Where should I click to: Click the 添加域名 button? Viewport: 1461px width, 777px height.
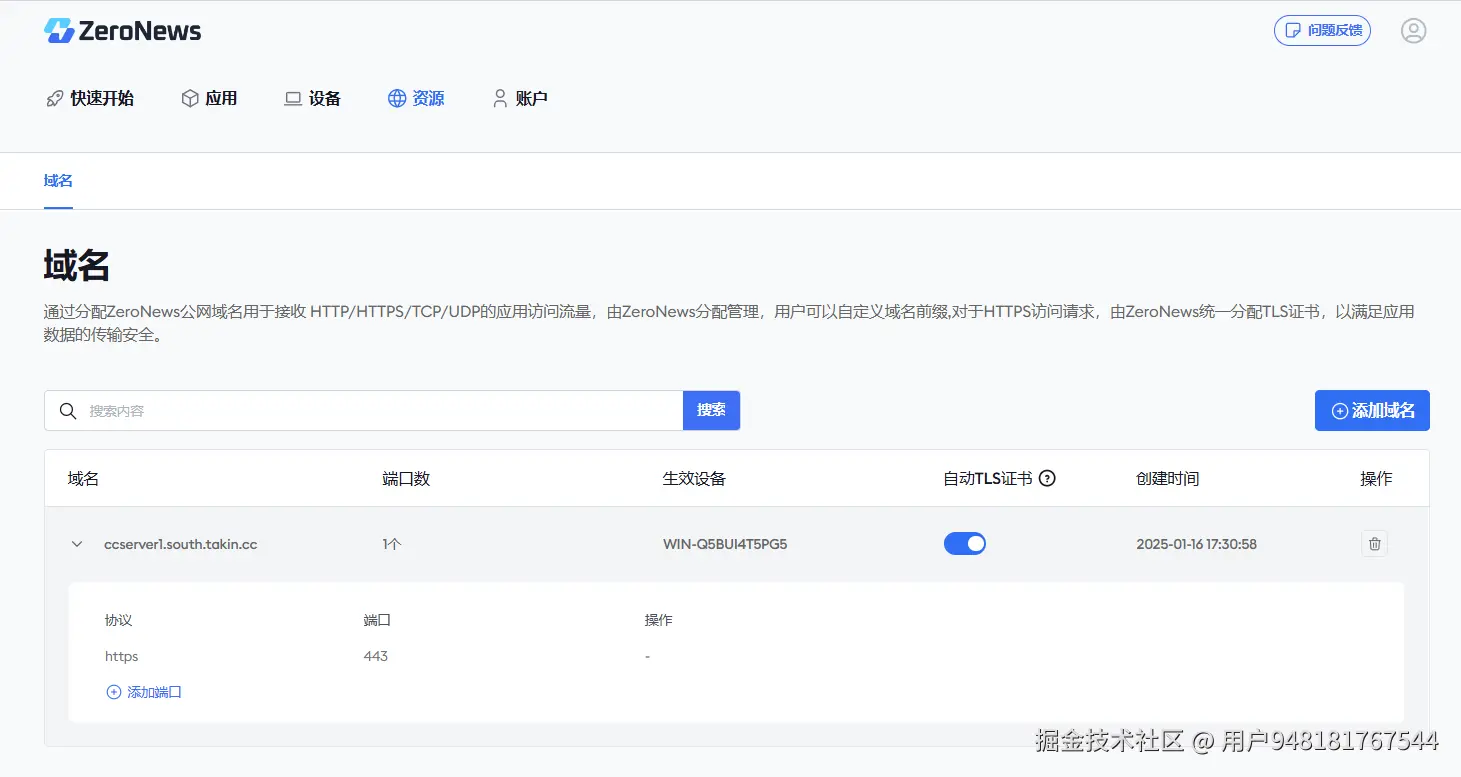pyautogui.click(x=1372, y=411)
